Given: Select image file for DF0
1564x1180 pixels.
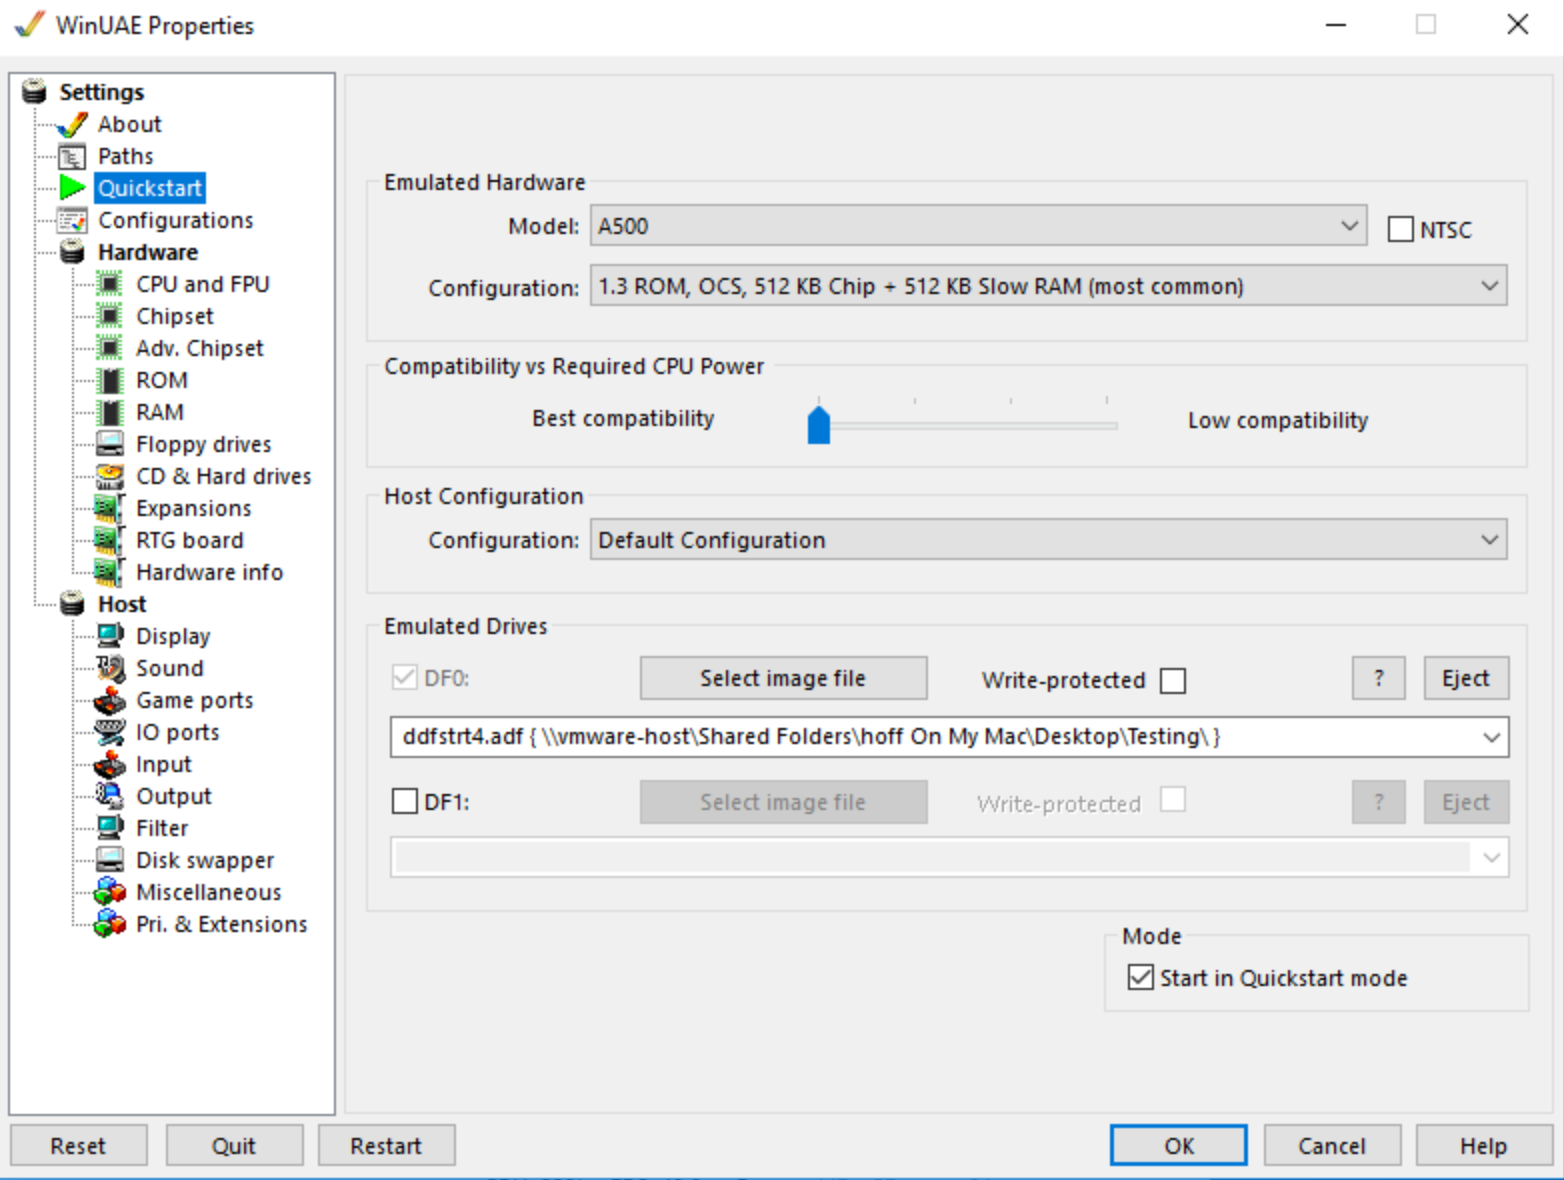Looking at the screenshot, I should (783, 678).
